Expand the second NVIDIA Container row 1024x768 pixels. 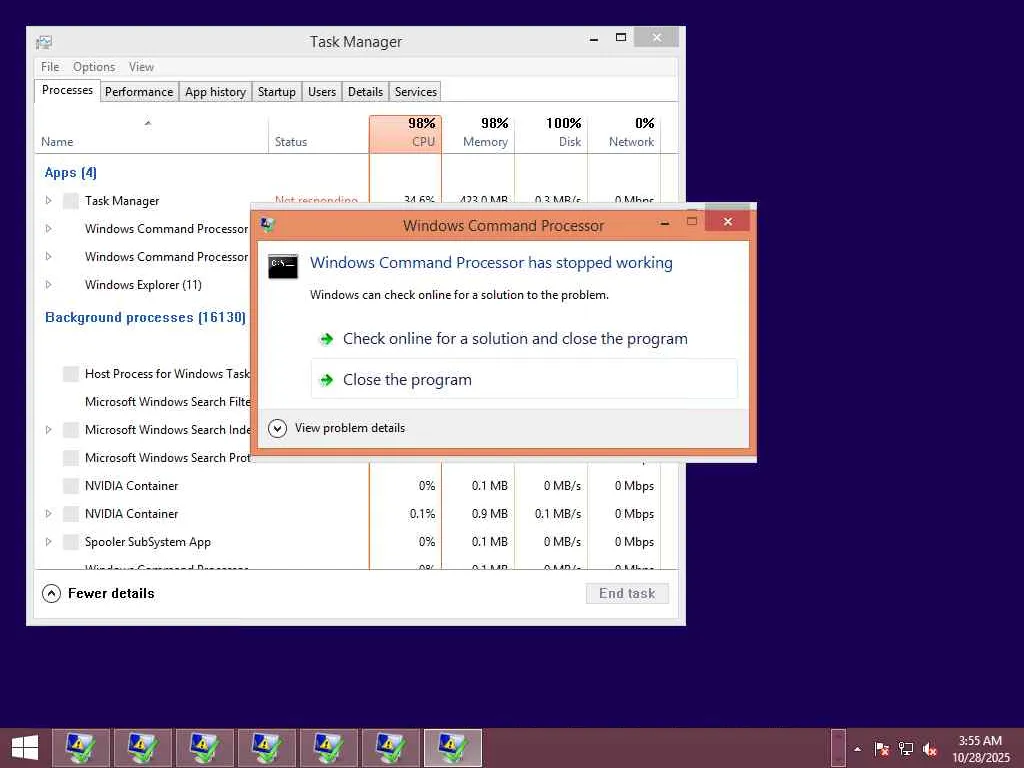[x=48, y=513]
